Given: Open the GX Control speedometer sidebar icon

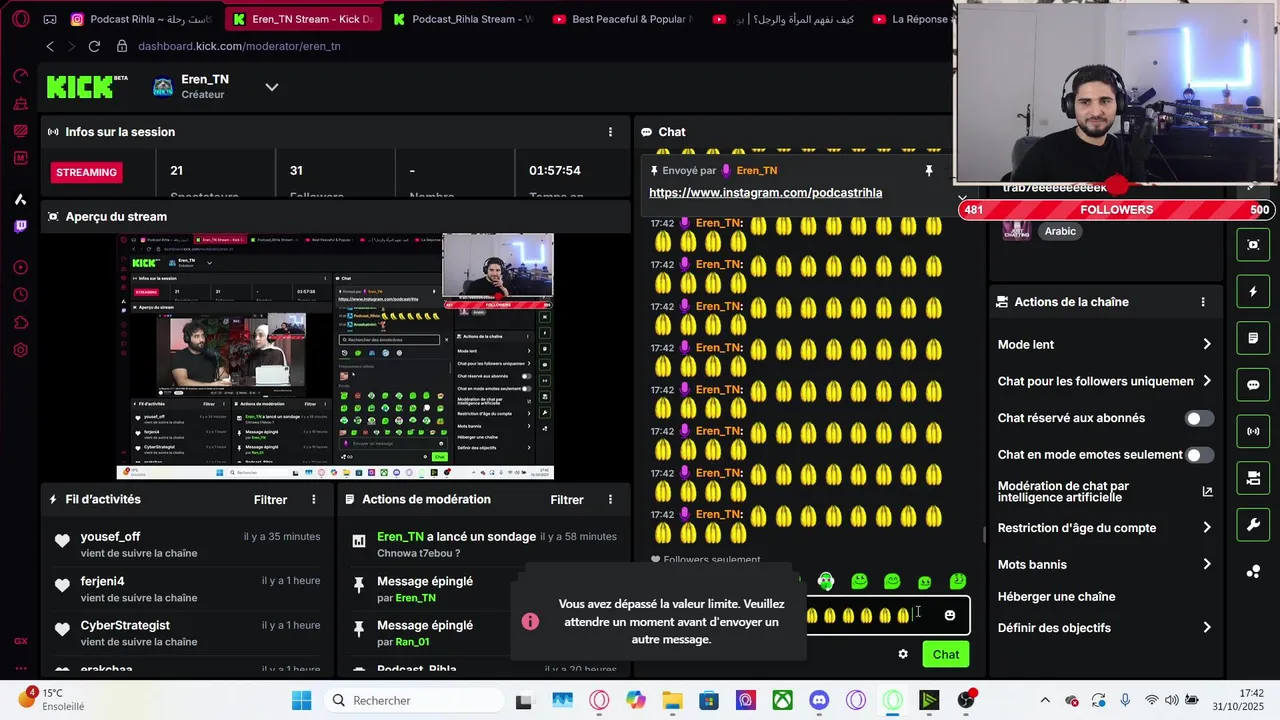Looking at the screenshot, I should (x=20, y=76).
